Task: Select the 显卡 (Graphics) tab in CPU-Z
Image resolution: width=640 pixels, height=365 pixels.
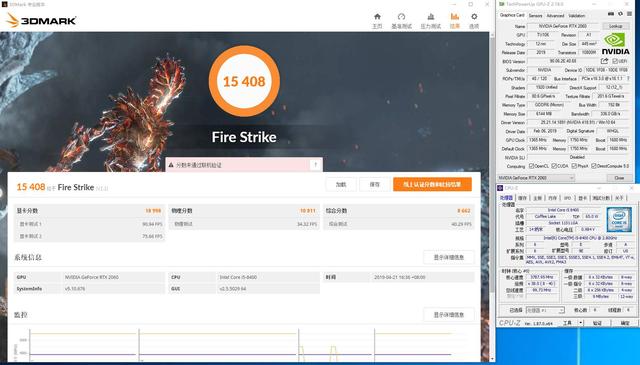Action: point(582,198)
